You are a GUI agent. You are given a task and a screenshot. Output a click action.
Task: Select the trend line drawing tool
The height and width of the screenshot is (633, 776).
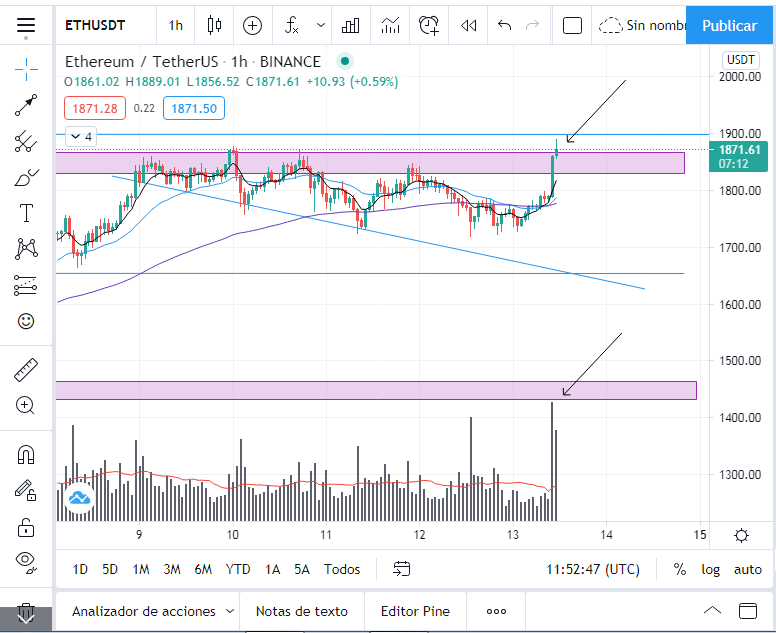click(26, 105)
